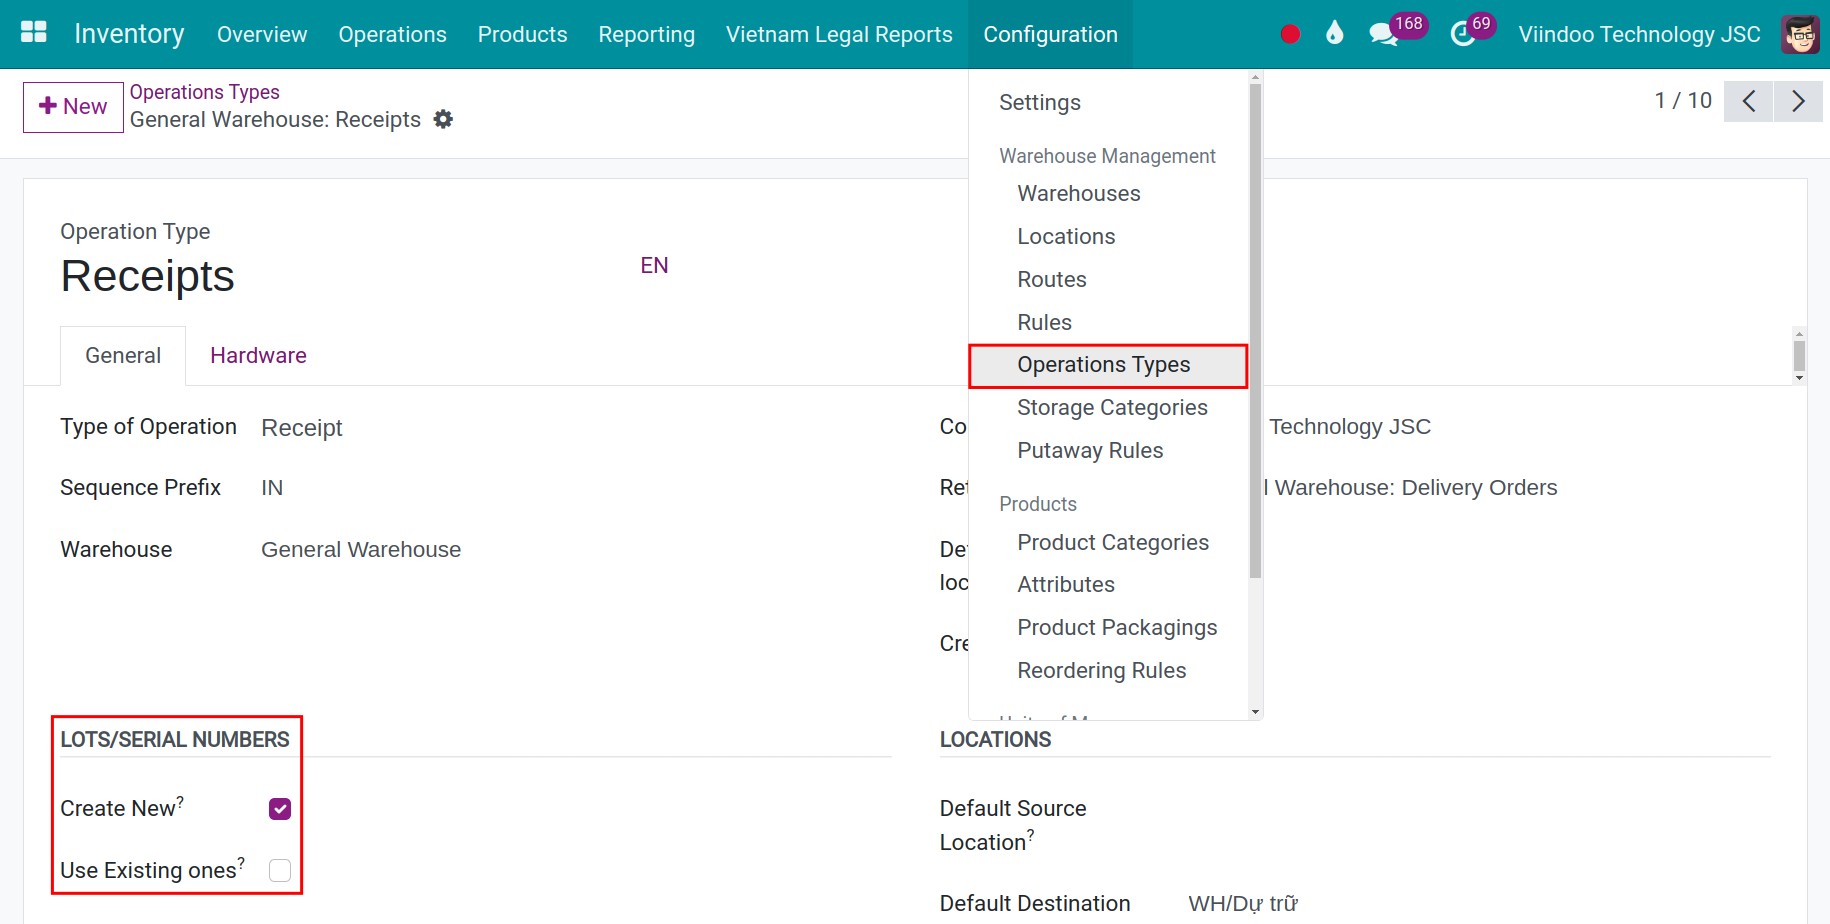Choose Warehouses from dropdown
The image size is (1830, 924).
tap(1079, 194)
